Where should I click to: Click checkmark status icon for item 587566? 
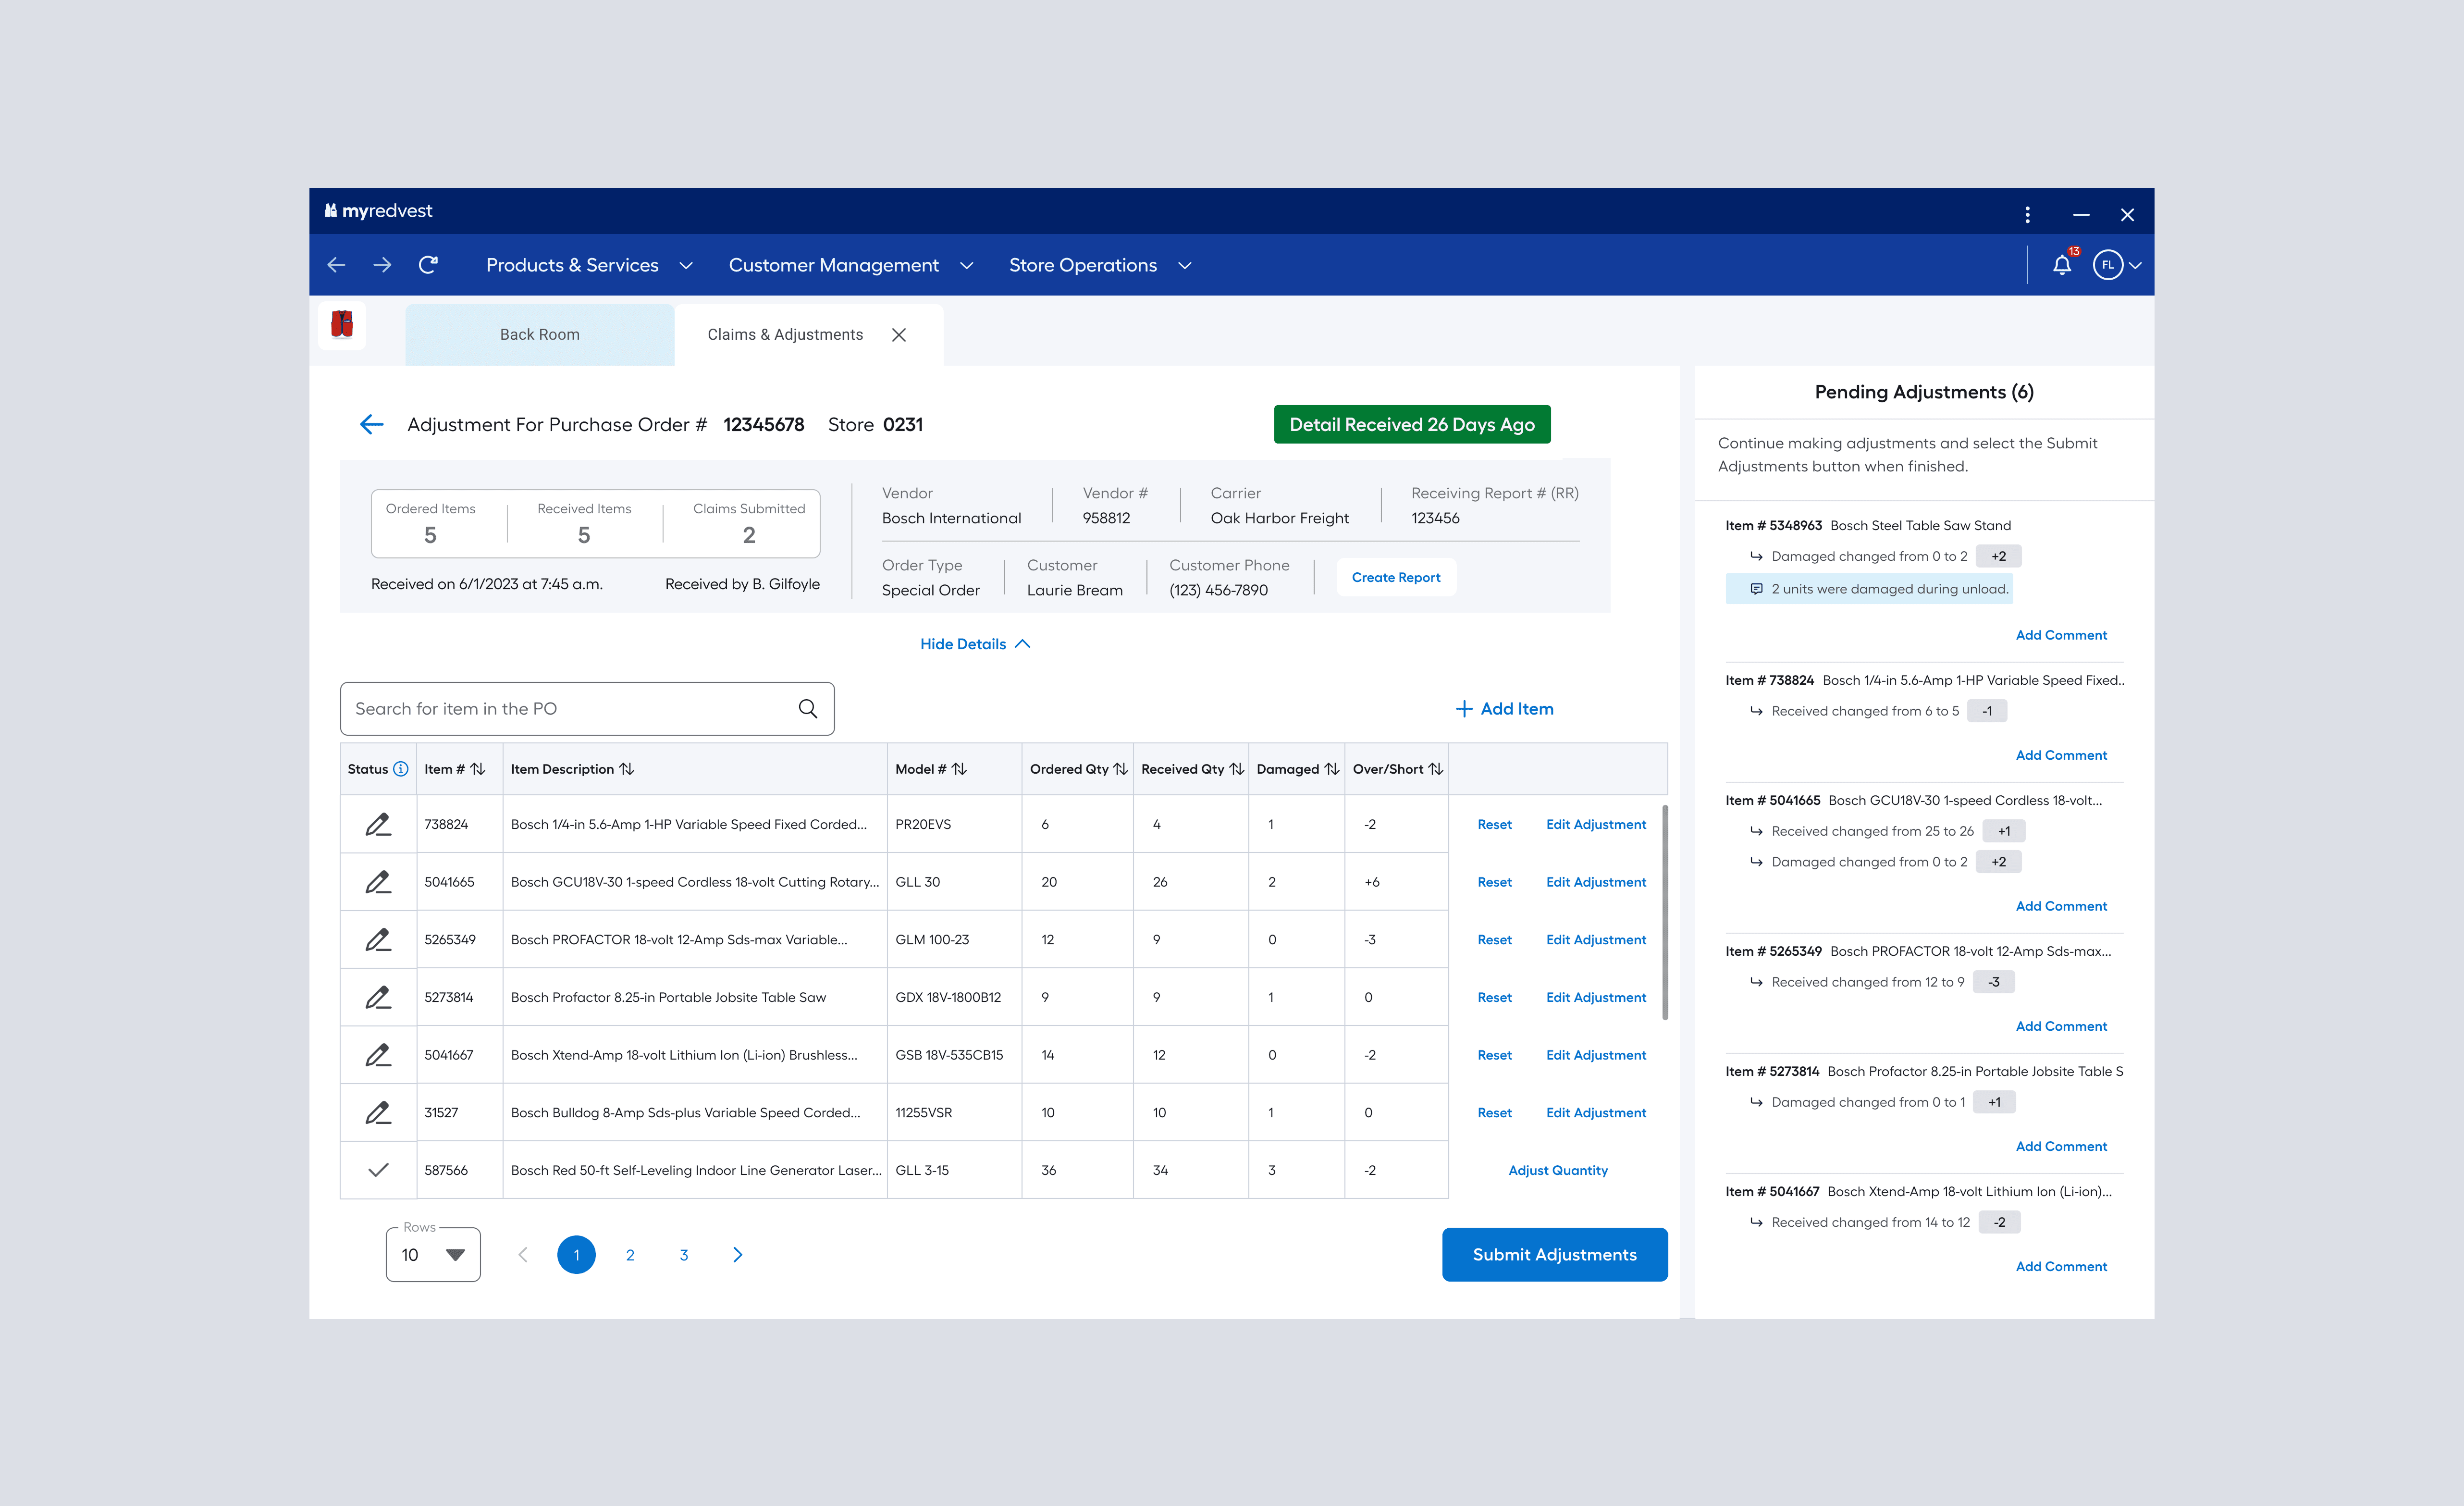click(378, 1170)
